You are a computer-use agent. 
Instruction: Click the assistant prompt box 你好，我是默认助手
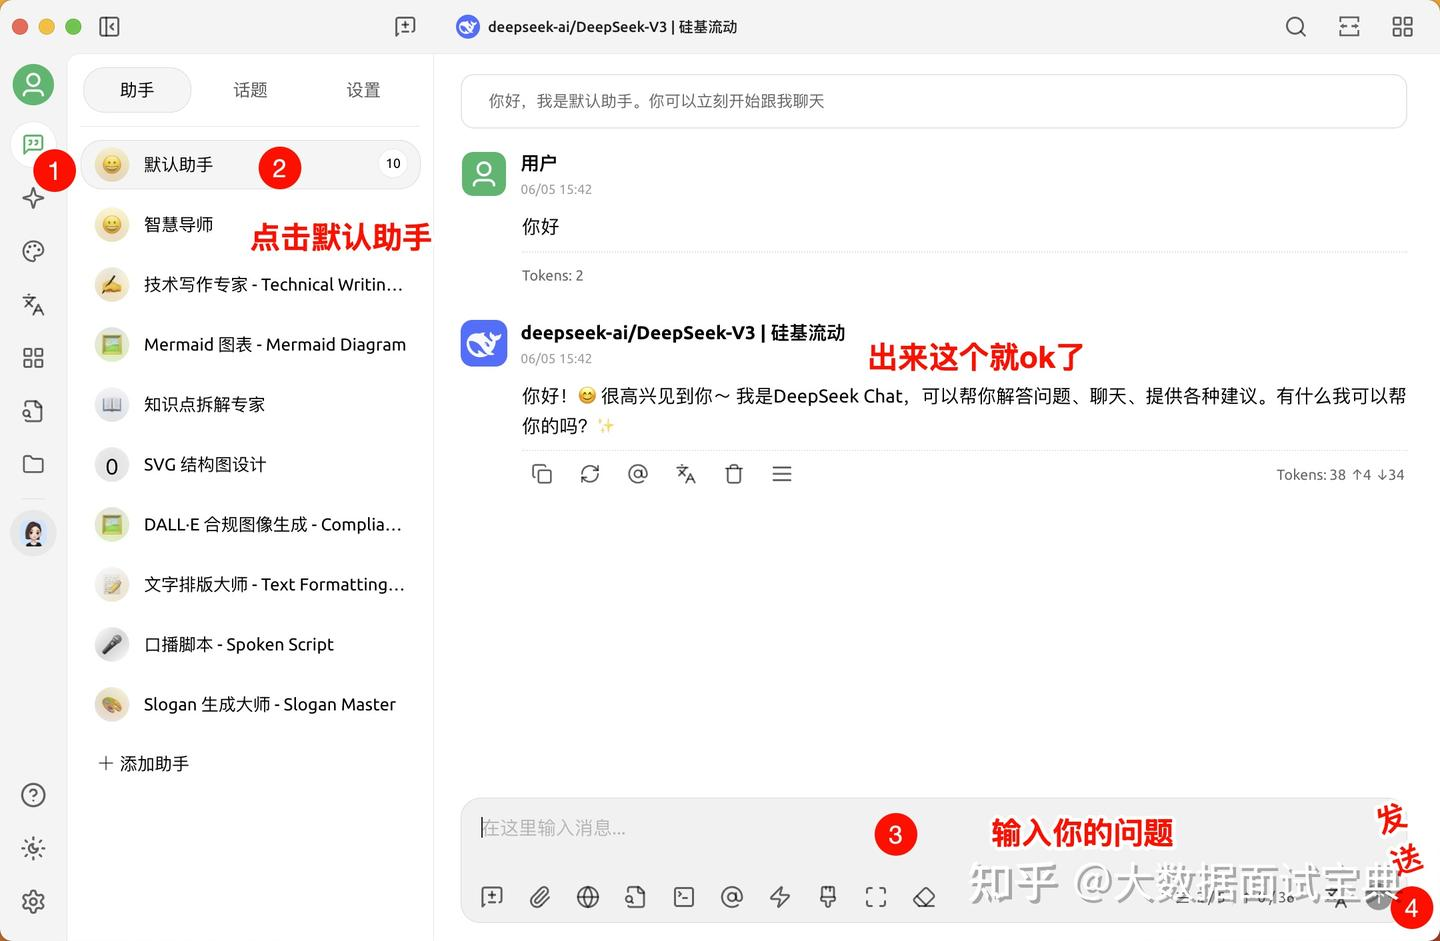click(x=934, y=101)
